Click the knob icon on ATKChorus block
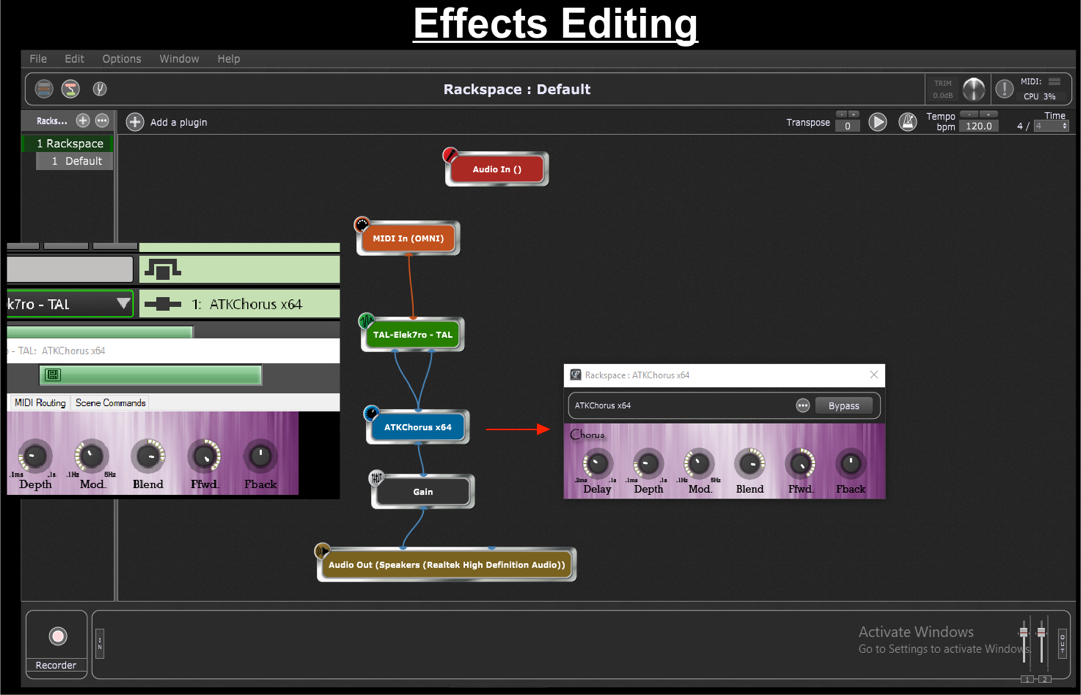The image size is (1081, 695). (x=372, y=413)
